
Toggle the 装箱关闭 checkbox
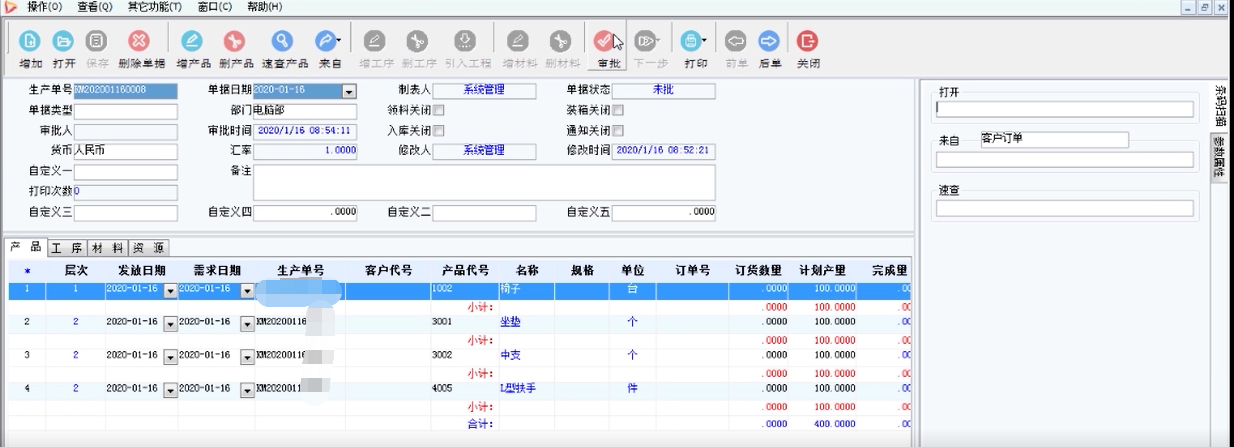click(x=618, y=111)
